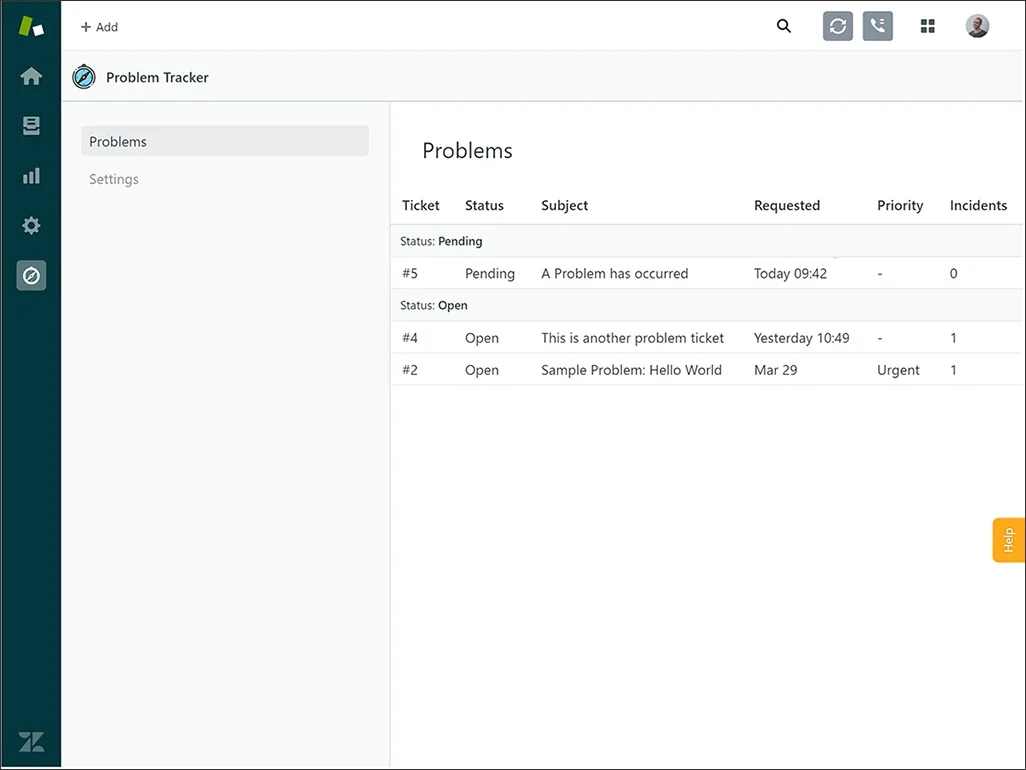This screenshot has width=1026, height=770.
Task: Open the search icon
Action: 784,26
